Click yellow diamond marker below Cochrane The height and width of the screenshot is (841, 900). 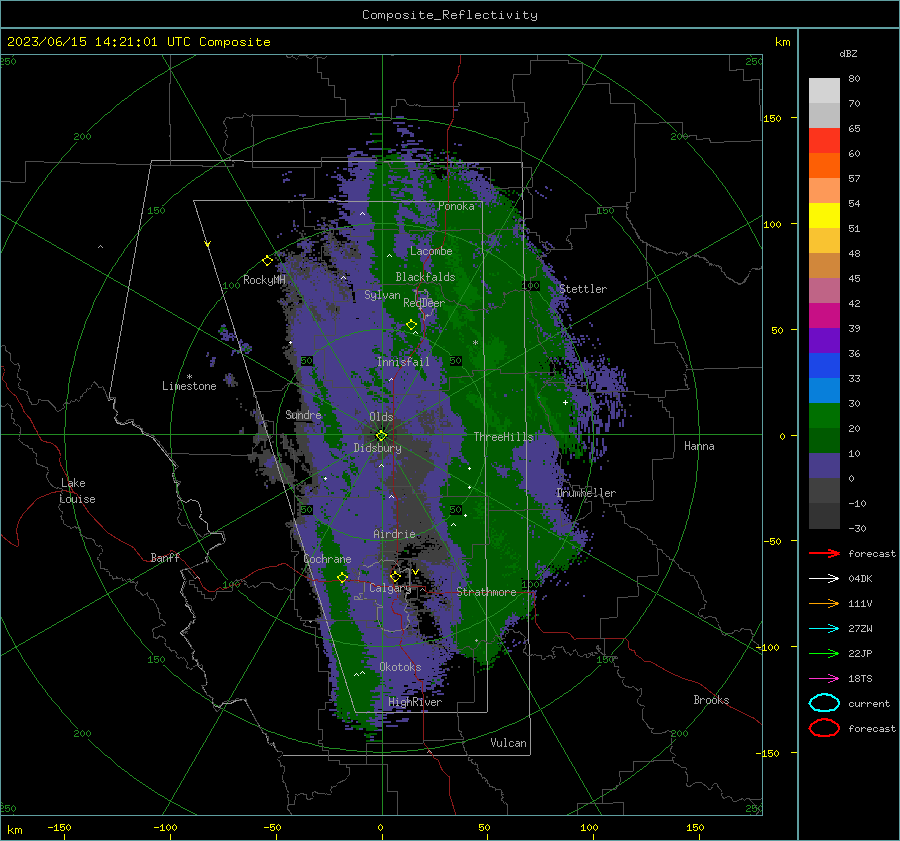pos(342,577)
